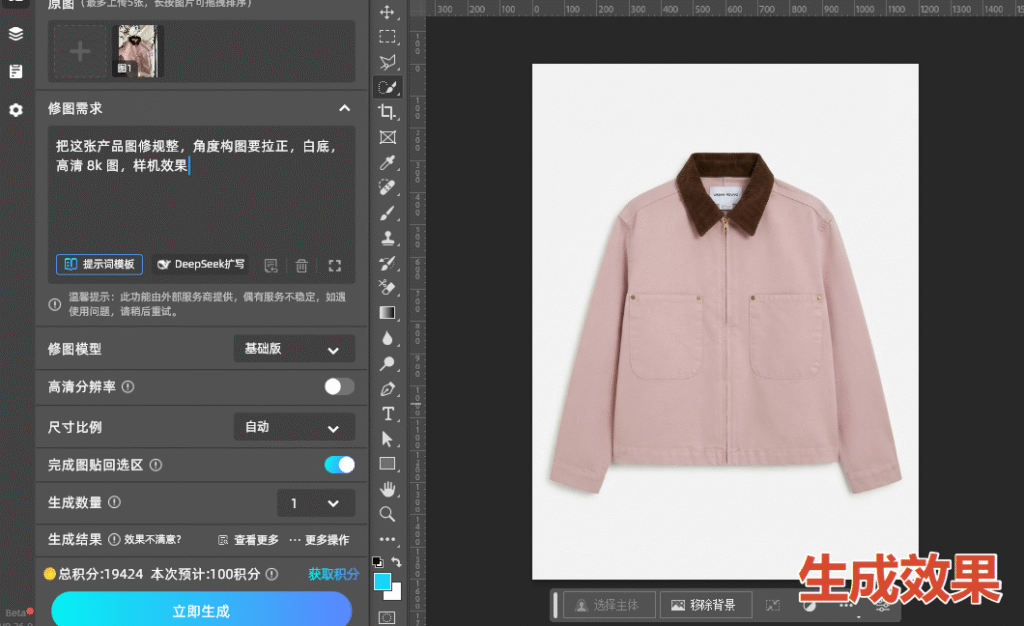Click 效果不满意? link
This screenshot has height=626, width=1024.
click(x=153, y=539)
